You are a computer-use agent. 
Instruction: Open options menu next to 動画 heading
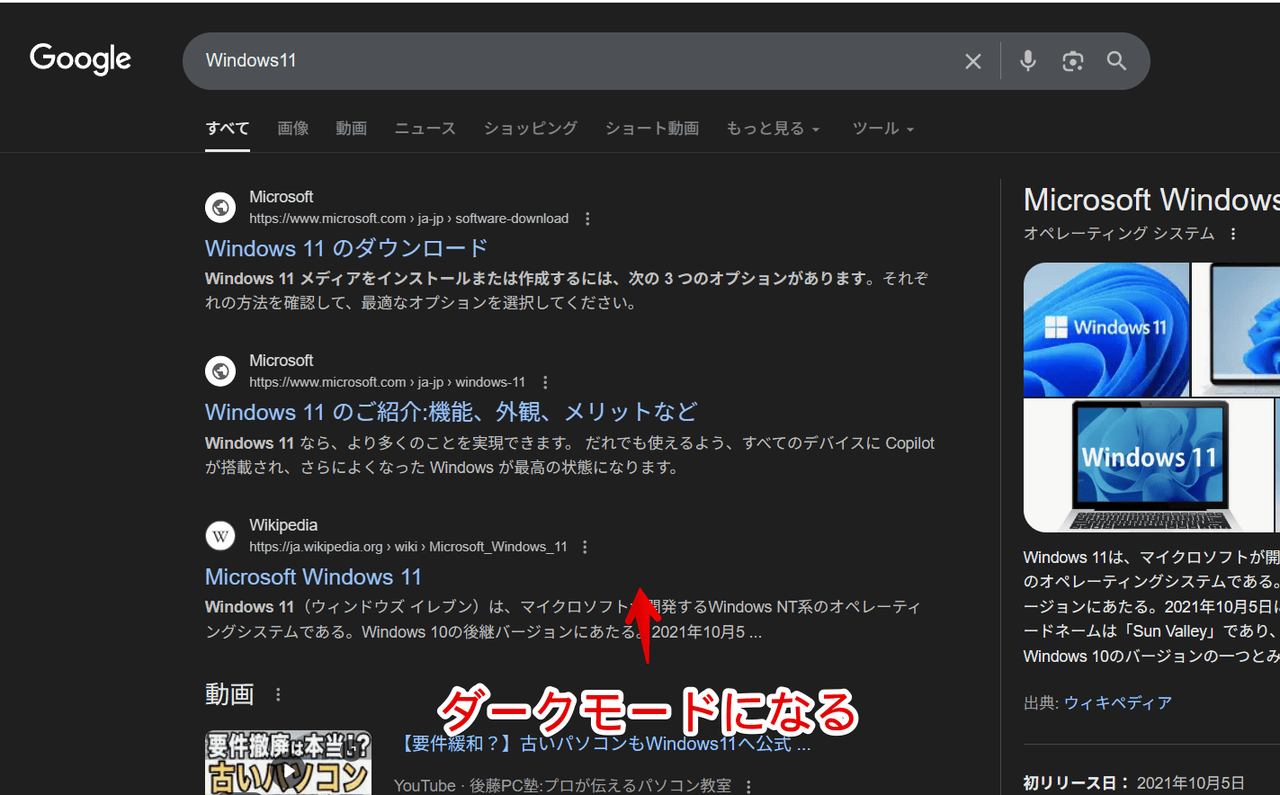279,694
